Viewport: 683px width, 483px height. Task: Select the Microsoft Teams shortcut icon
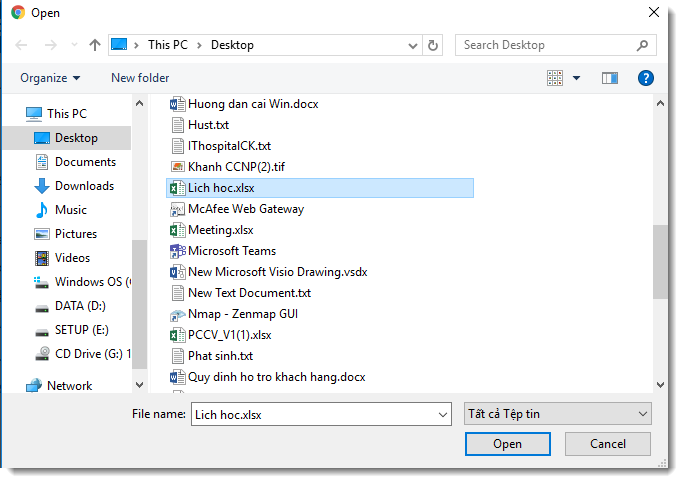(x=178, y=251)
